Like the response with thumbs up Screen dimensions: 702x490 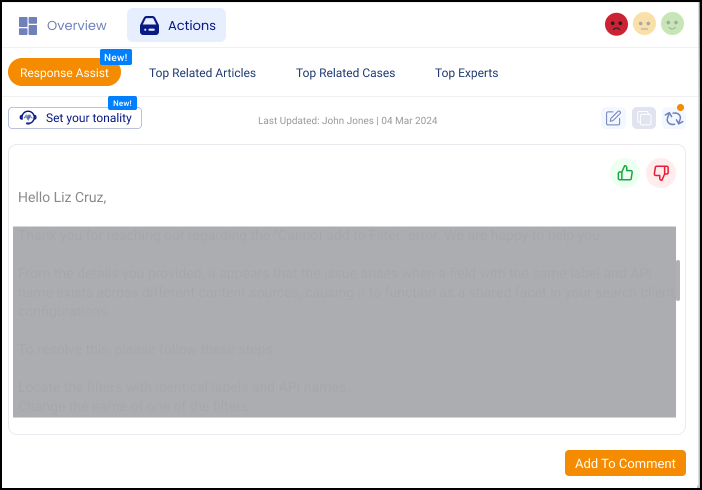[626, 173]
